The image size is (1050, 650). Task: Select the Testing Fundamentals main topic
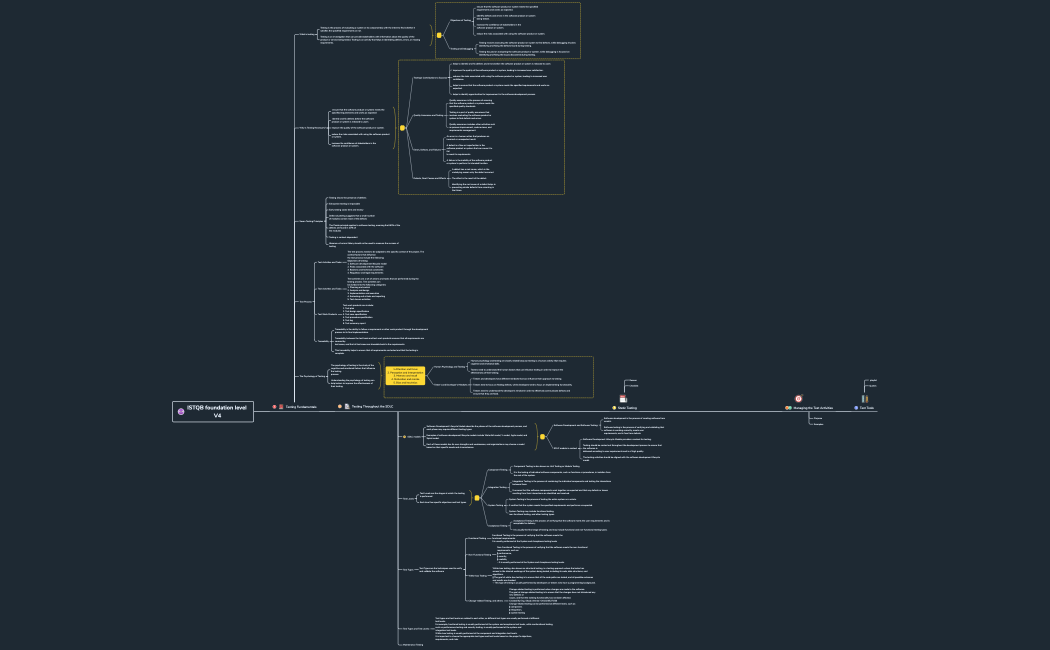click(x=301, y=407)
